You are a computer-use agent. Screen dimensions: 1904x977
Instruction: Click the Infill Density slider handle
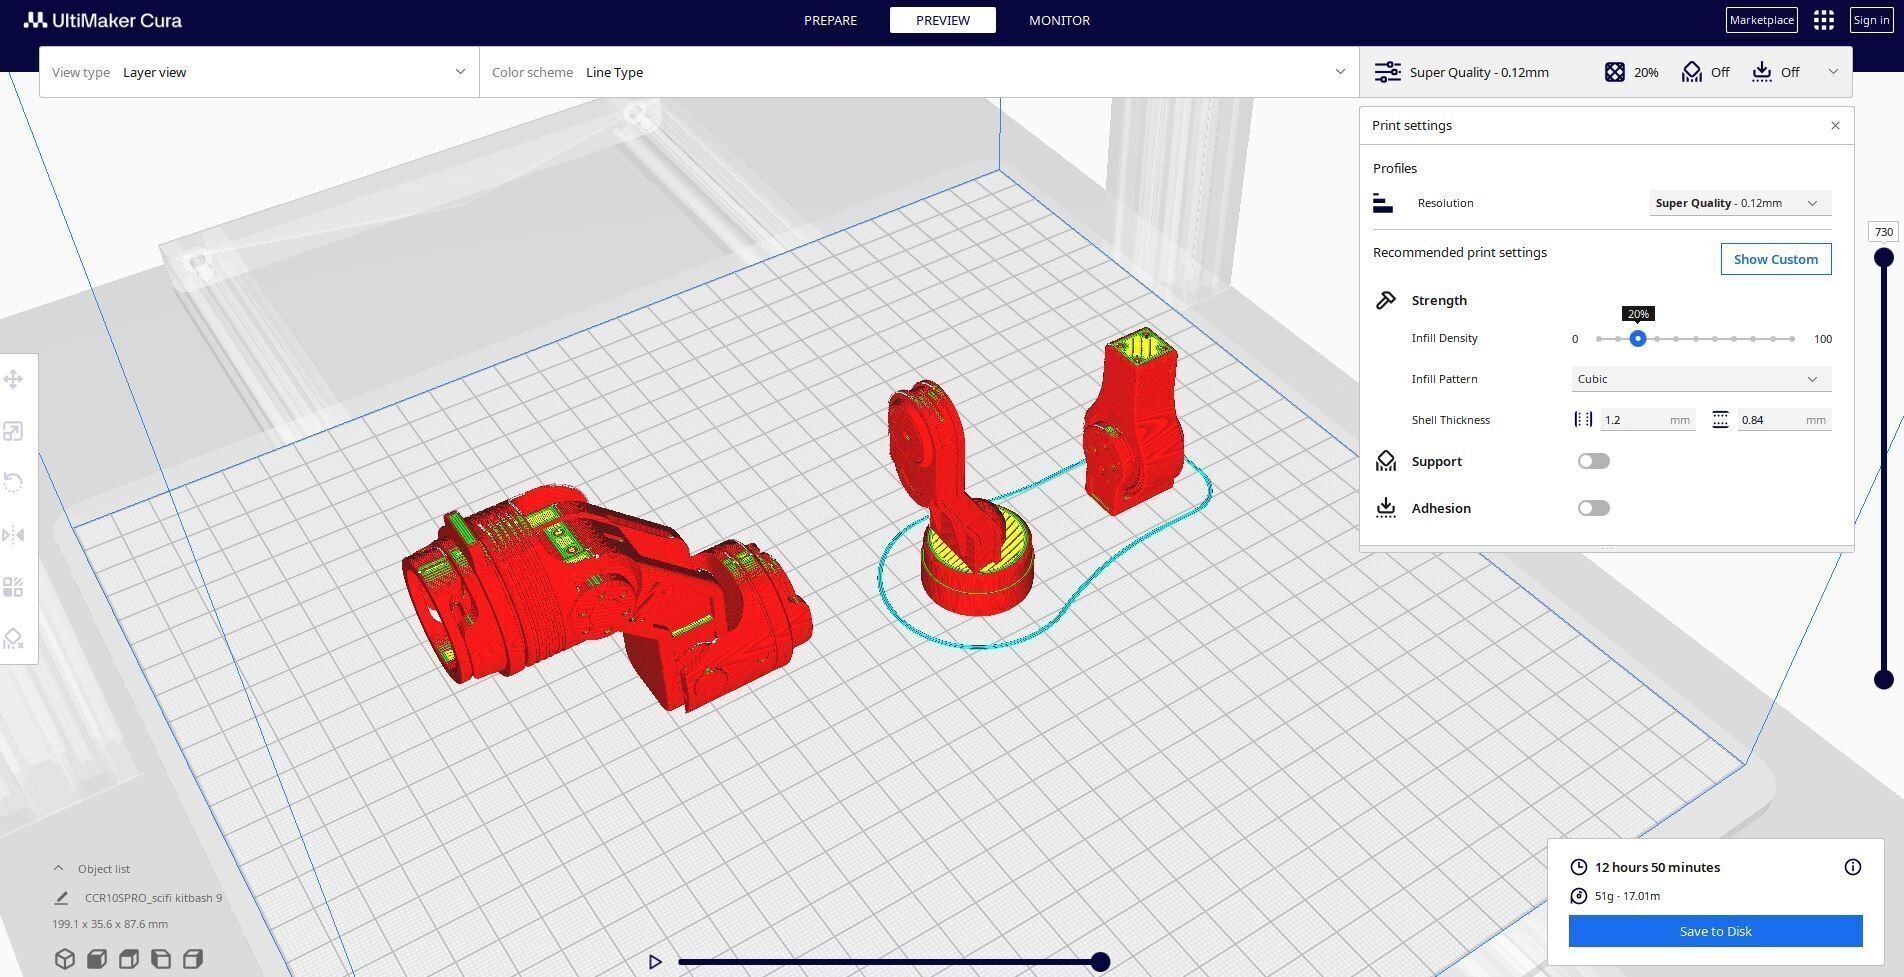(1637, 339)
